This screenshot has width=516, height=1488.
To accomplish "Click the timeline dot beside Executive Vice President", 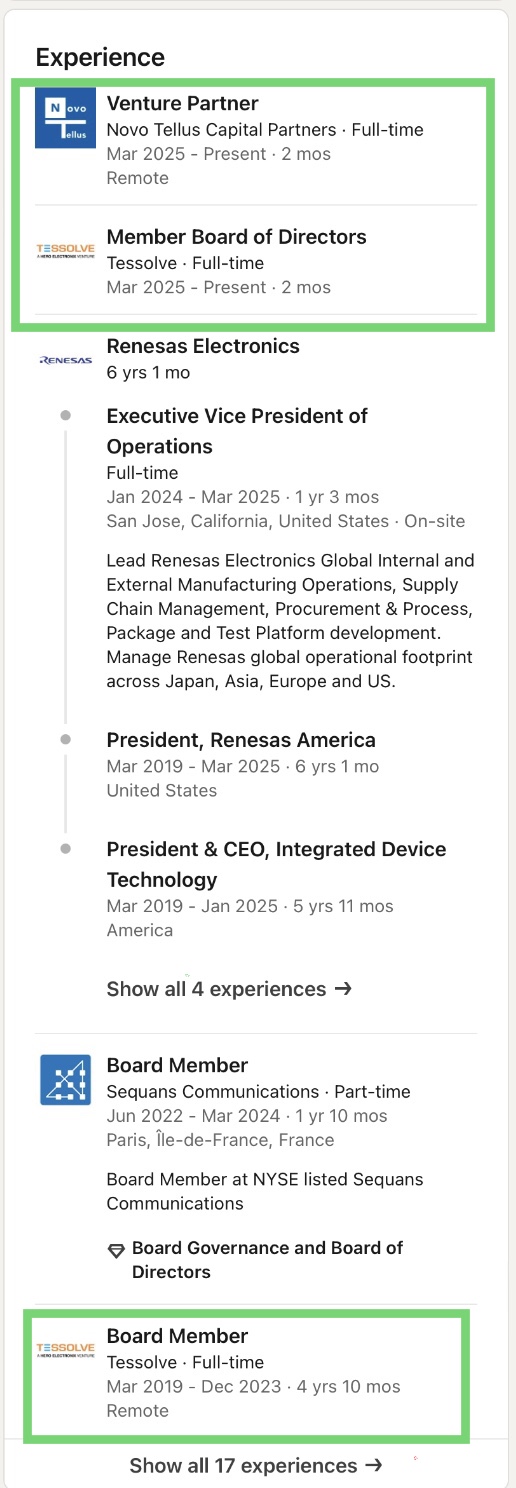I will [66, 415].
